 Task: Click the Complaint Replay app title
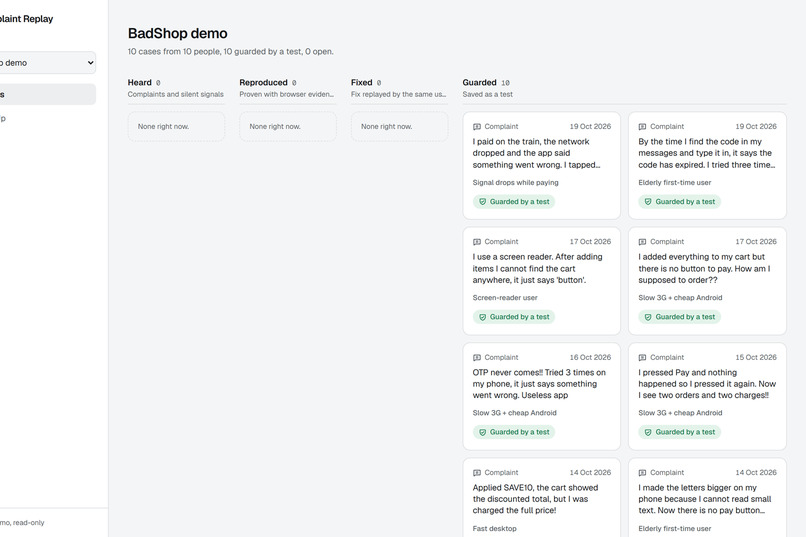click(26, 19)
